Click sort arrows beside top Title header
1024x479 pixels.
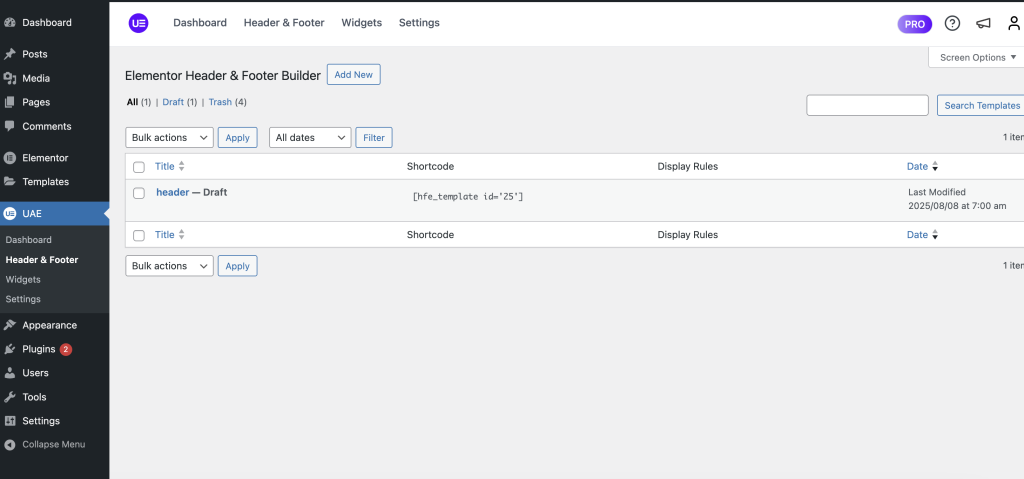pos(182,167)
